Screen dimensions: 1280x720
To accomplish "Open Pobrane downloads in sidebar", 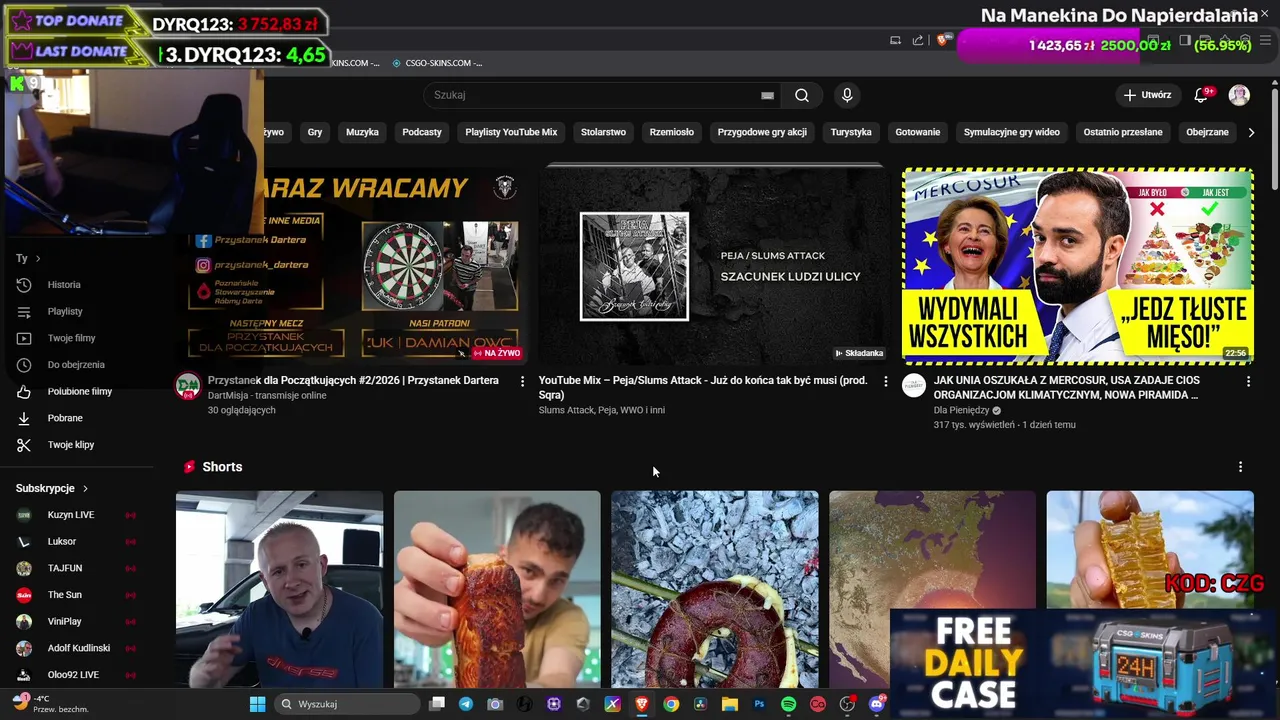I will pos(65,418).
